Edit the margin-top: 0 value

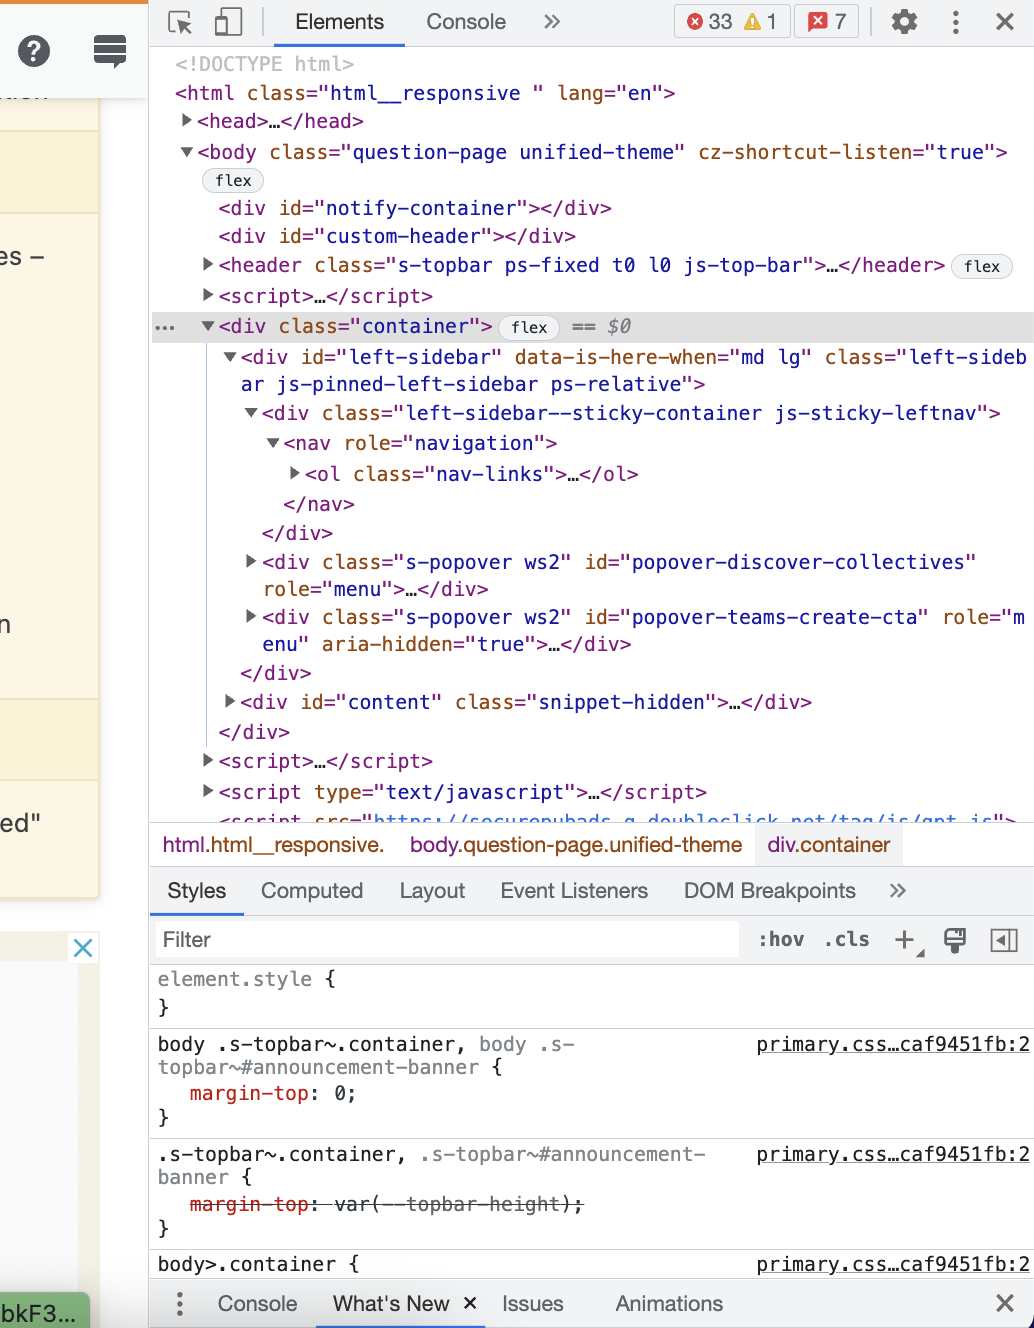339,1093
